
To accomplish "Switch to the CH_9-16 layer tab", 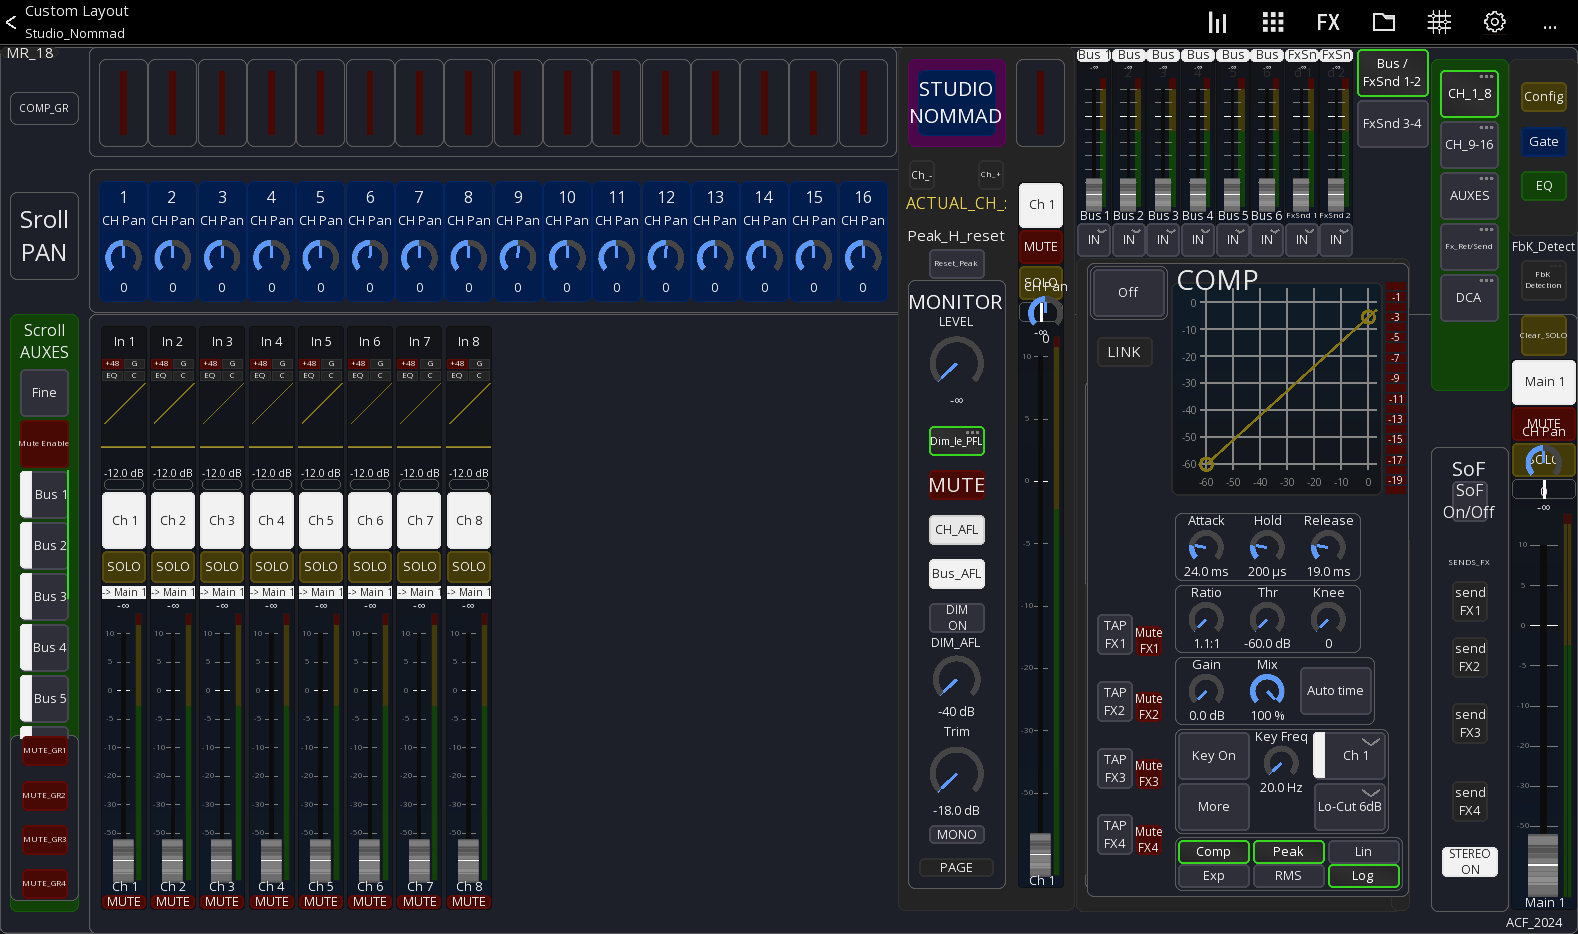I will [x=1469, y=145].
